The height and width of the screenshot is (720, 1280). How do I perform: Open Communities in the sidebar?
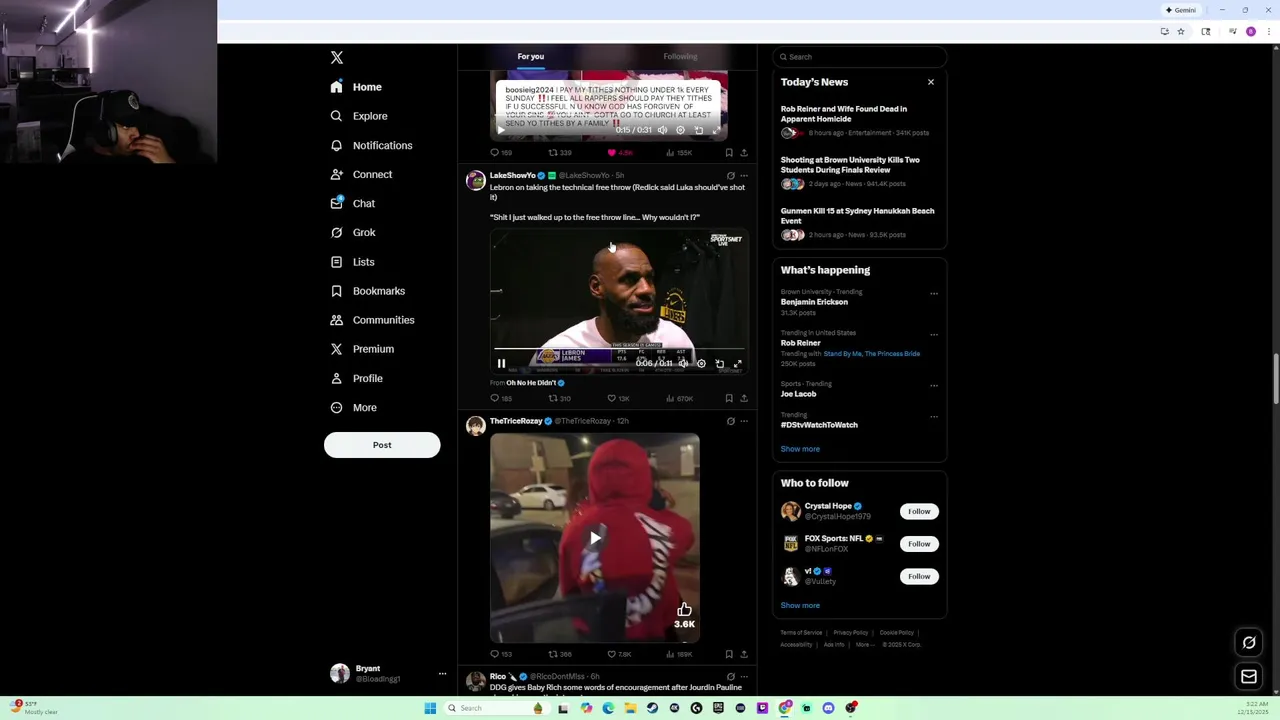(x=372, y=320)
